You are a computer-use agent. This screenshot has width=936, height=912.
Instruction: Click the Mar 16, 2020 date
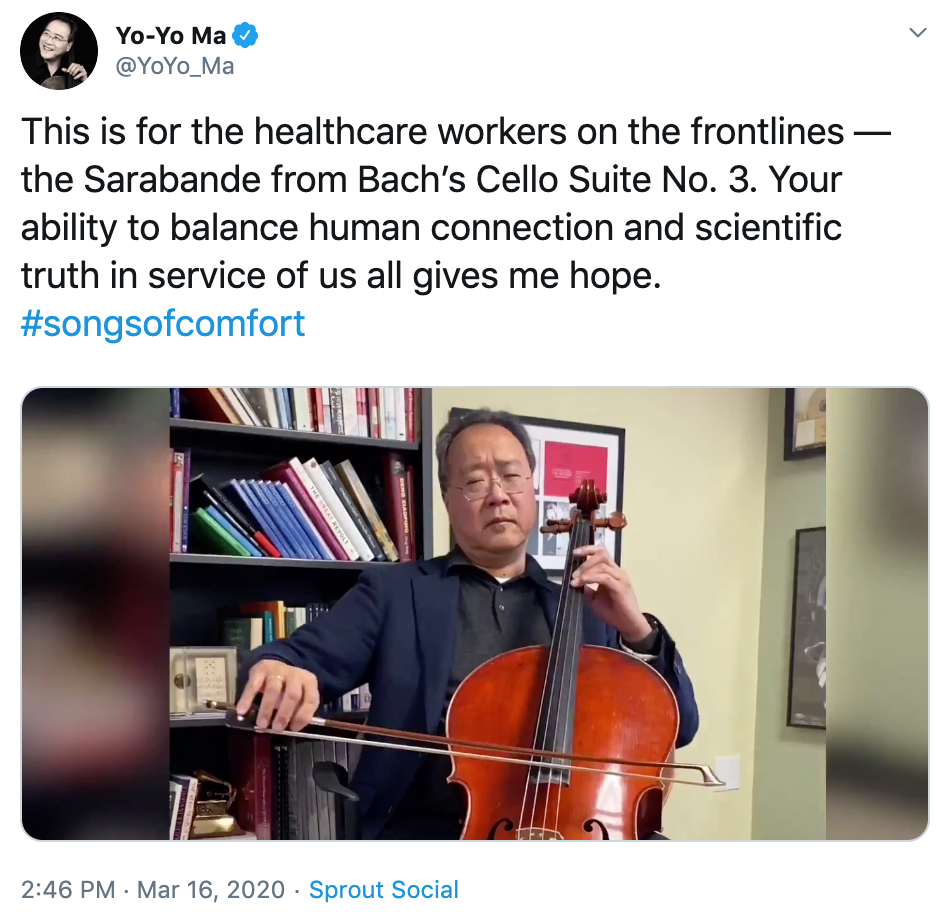click(x=211, y=889)
